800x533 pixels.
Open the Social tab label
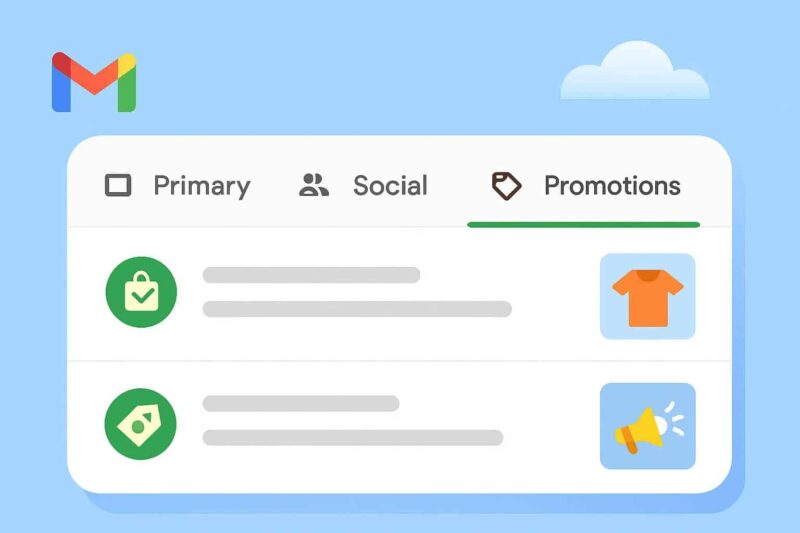click(390, 186)
